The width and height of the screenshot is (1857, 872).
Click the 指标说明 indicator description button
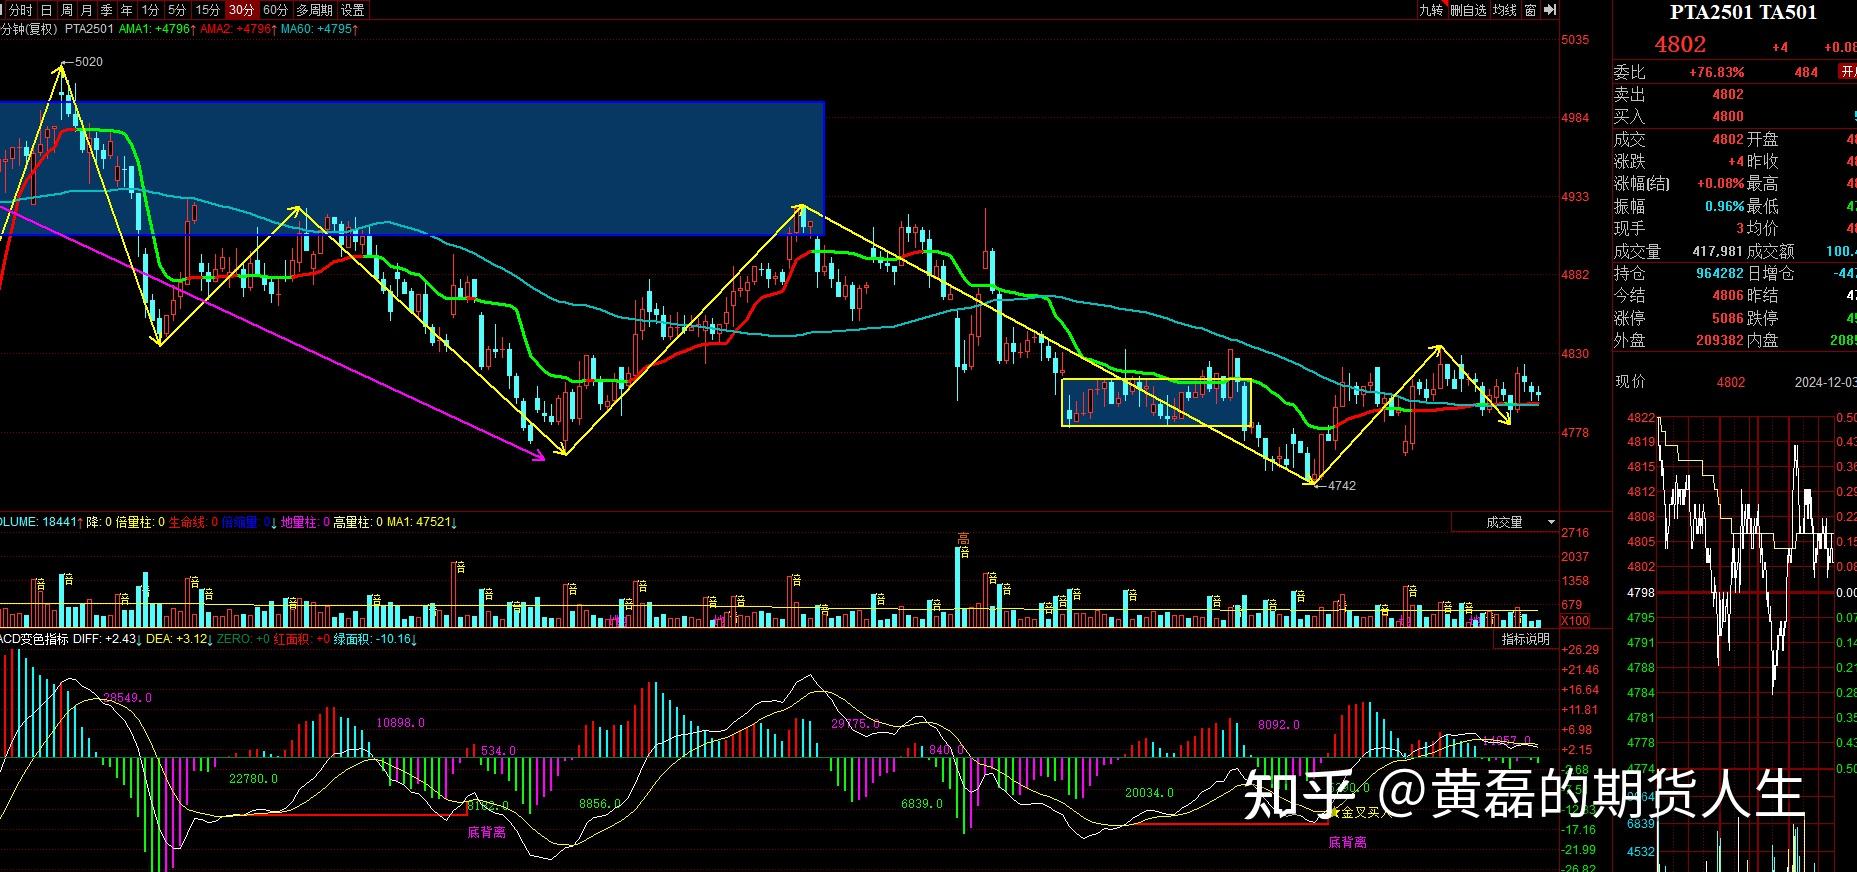click(x=1525, y=639)
